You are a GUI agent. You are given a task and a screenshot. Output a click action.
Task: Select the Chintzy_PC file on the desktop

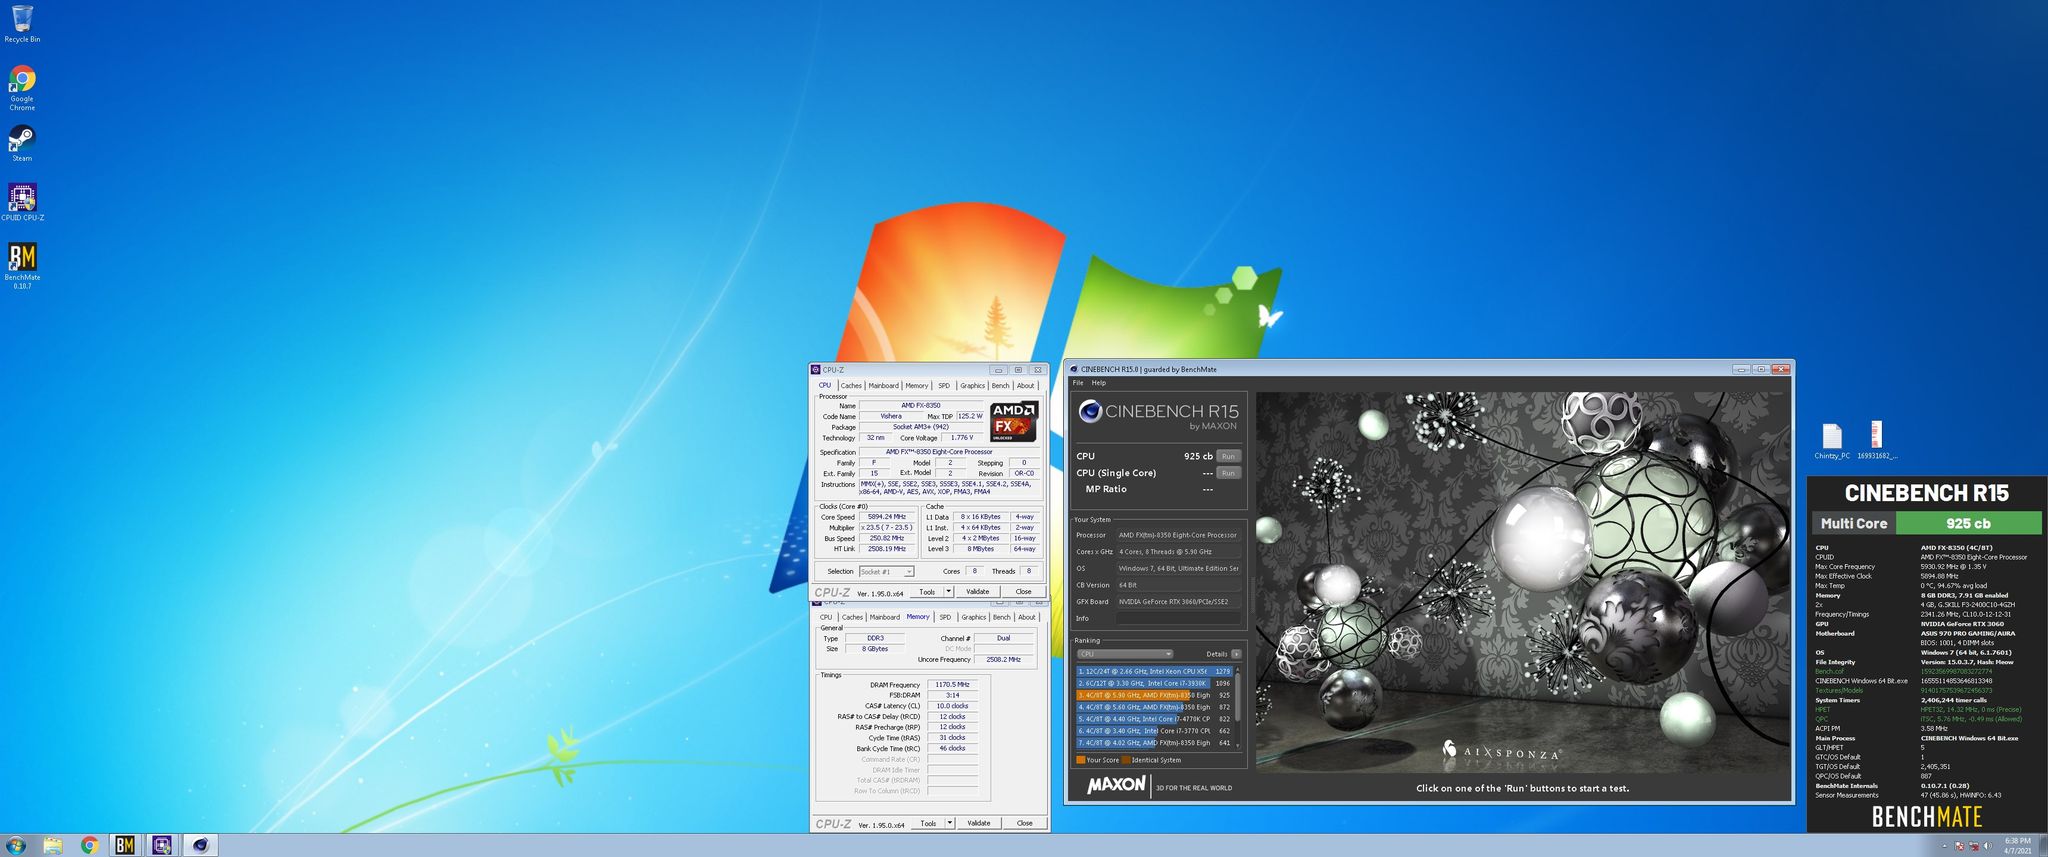click(1832, 441)
